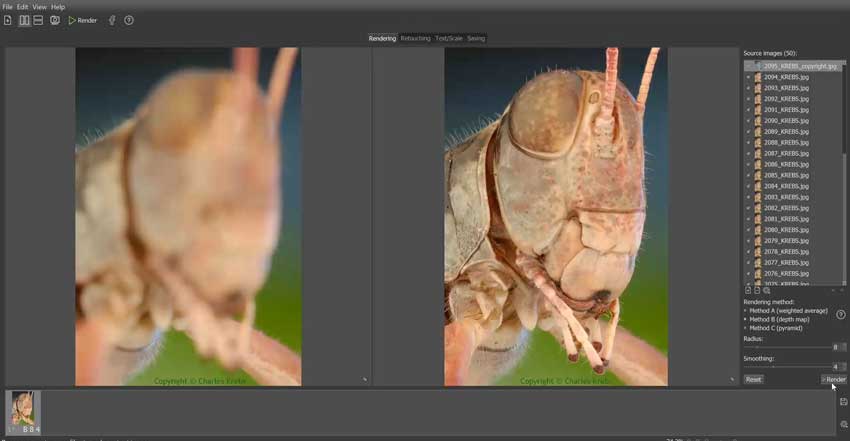The width and height of the screenshot is (850, 441).
Task: Select 2081_KREBS.jpg in source list
Action: 786,219
